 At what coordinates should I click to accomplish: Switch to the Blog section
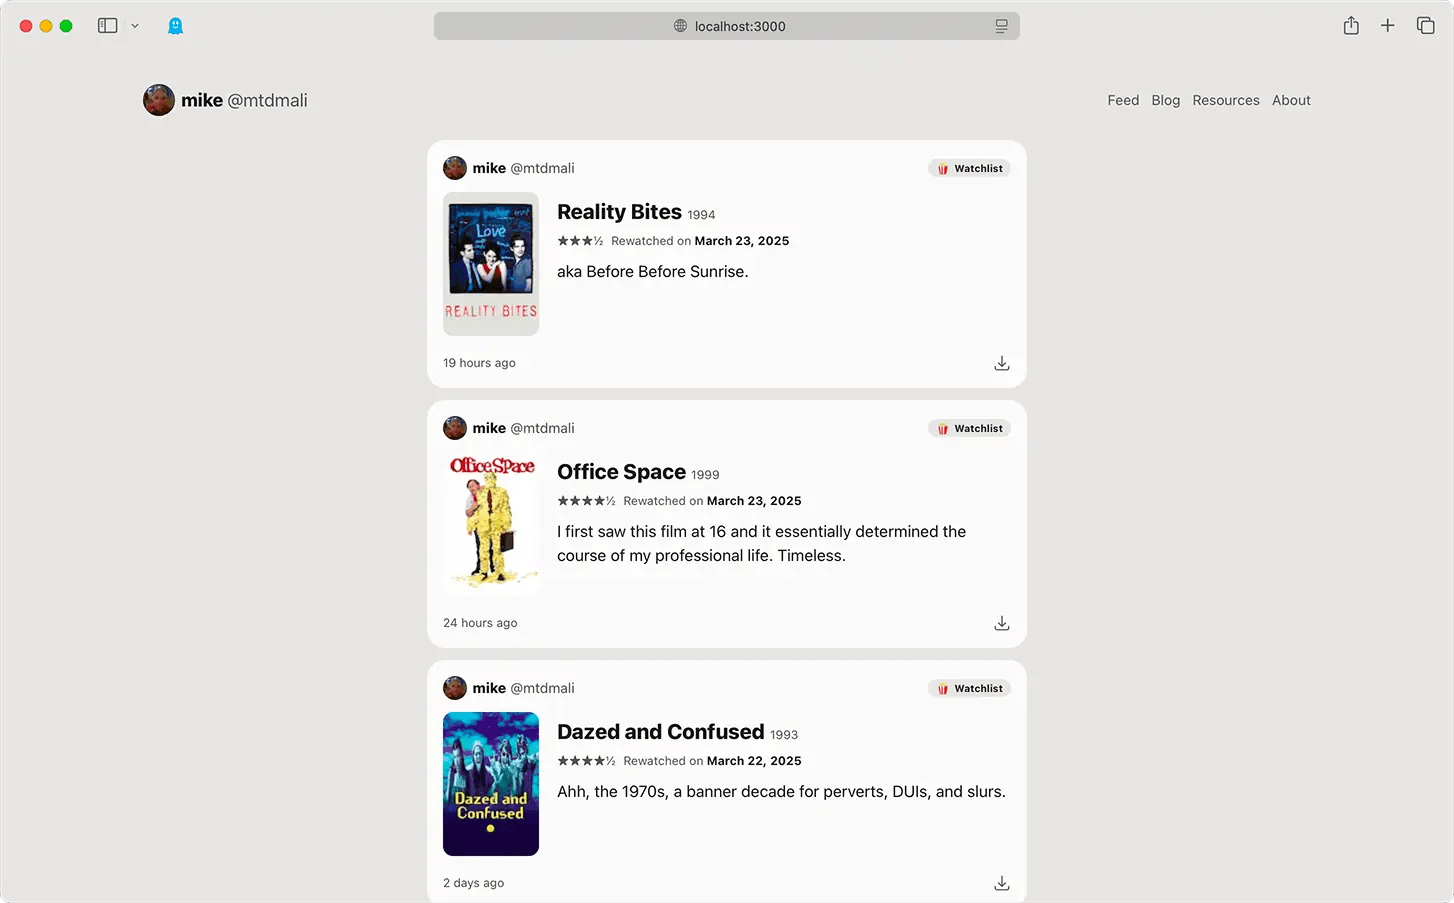tap(1165, 100)
